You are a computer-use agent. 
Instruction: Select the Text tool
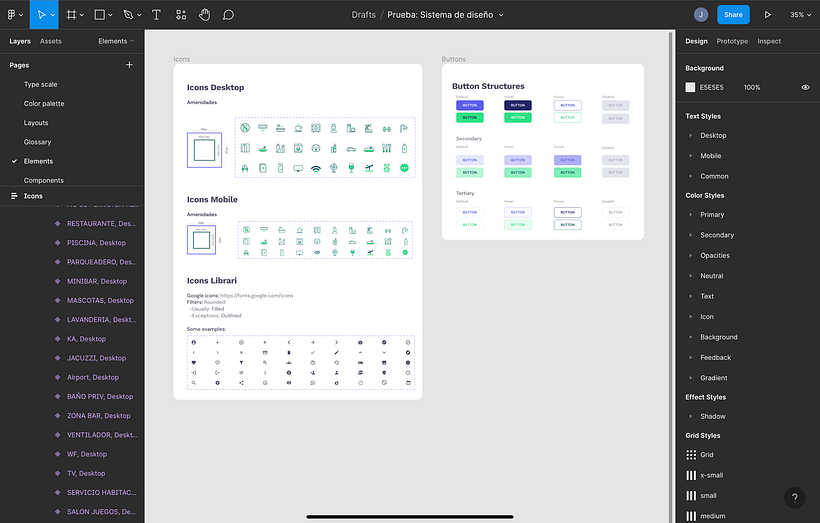click(x=156, y=15)
